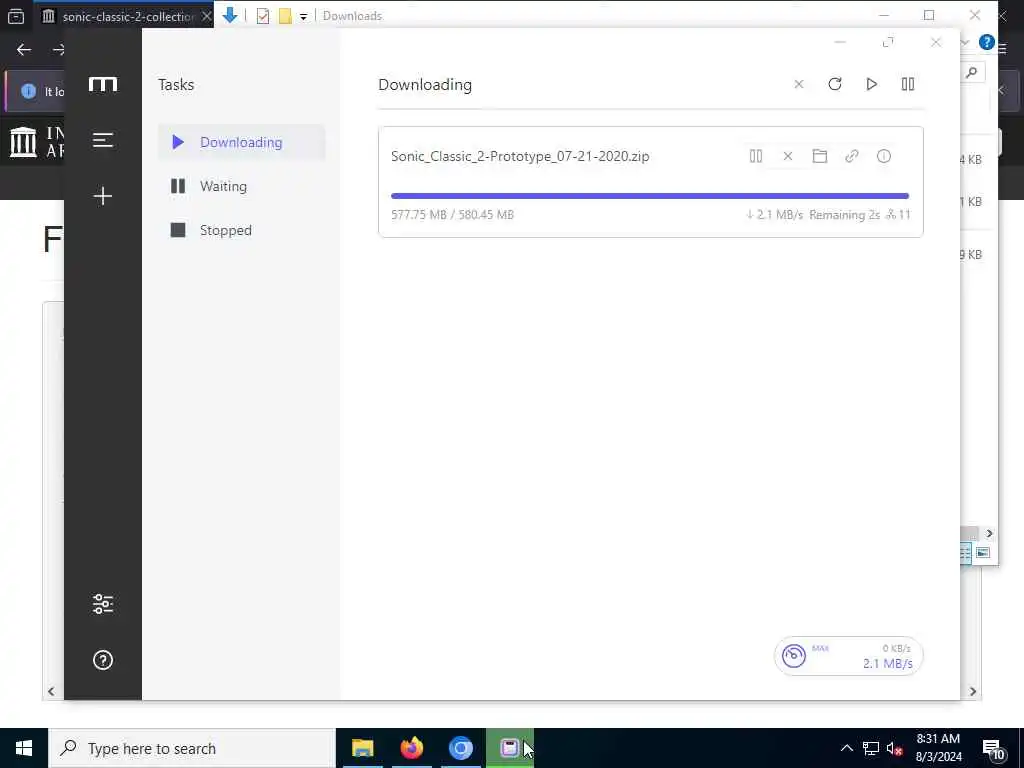Close the sonic-classic-2-collection Firefox tab
This screenshot has width=1024, height=768.
pos(206,16)
